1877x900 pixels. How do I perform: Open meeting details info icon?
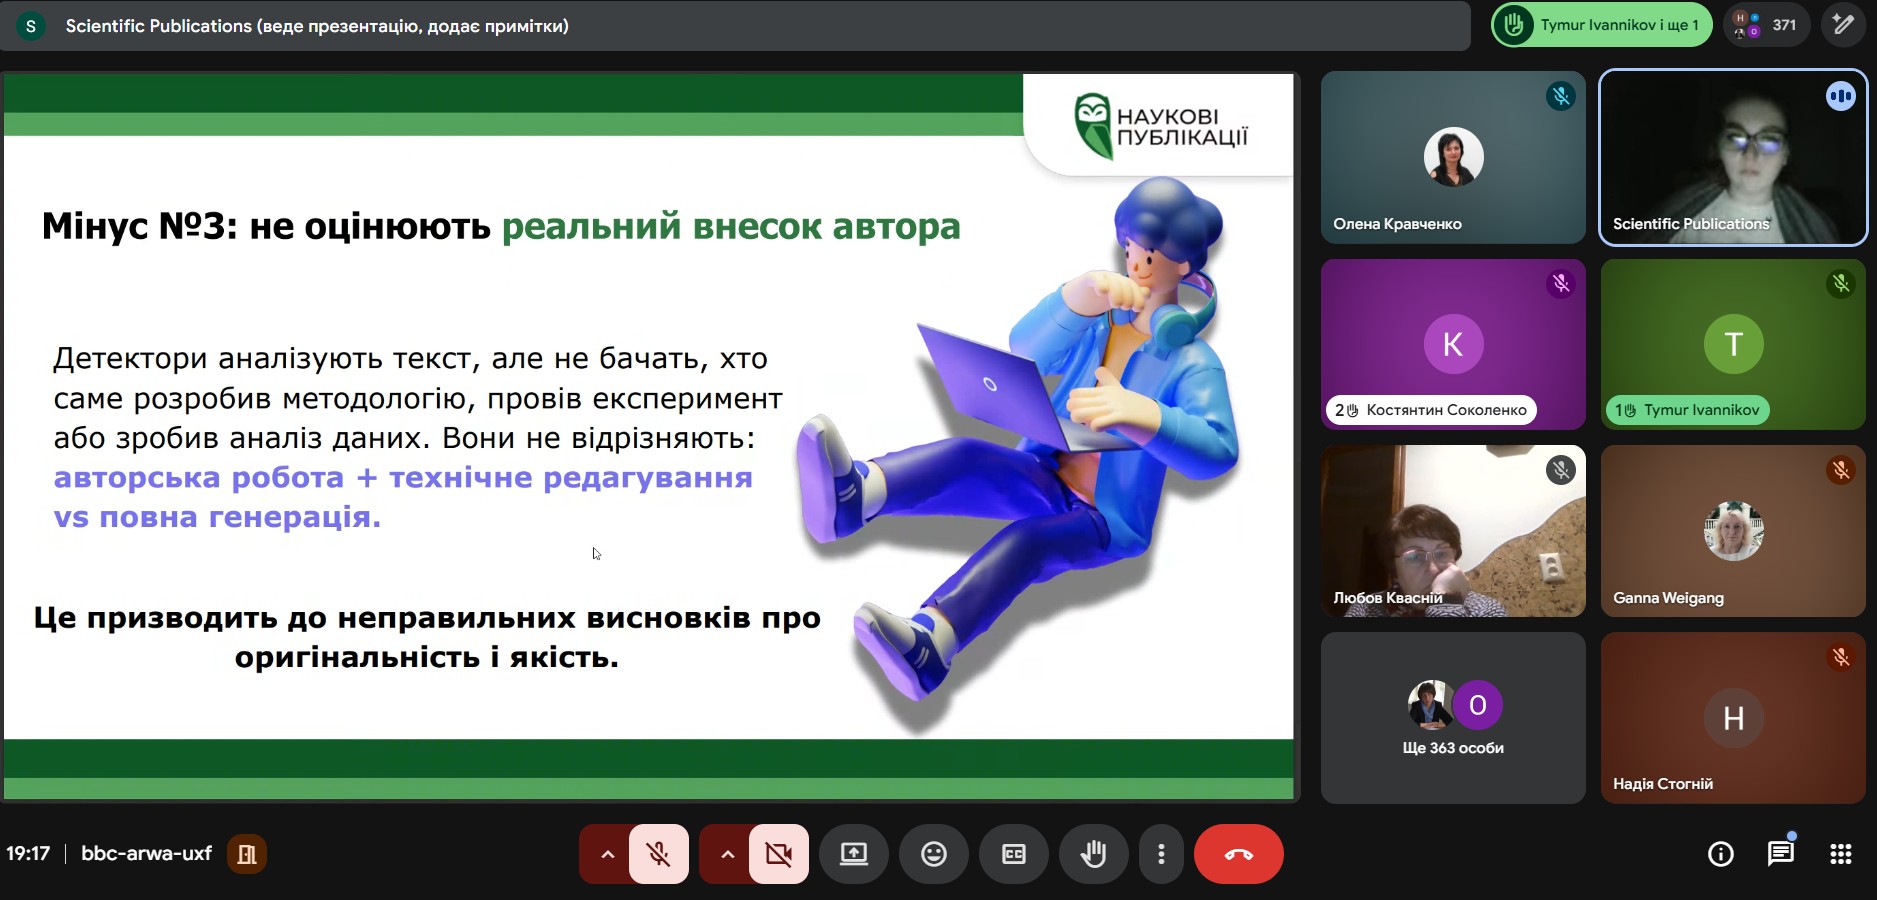point(1720,854)
